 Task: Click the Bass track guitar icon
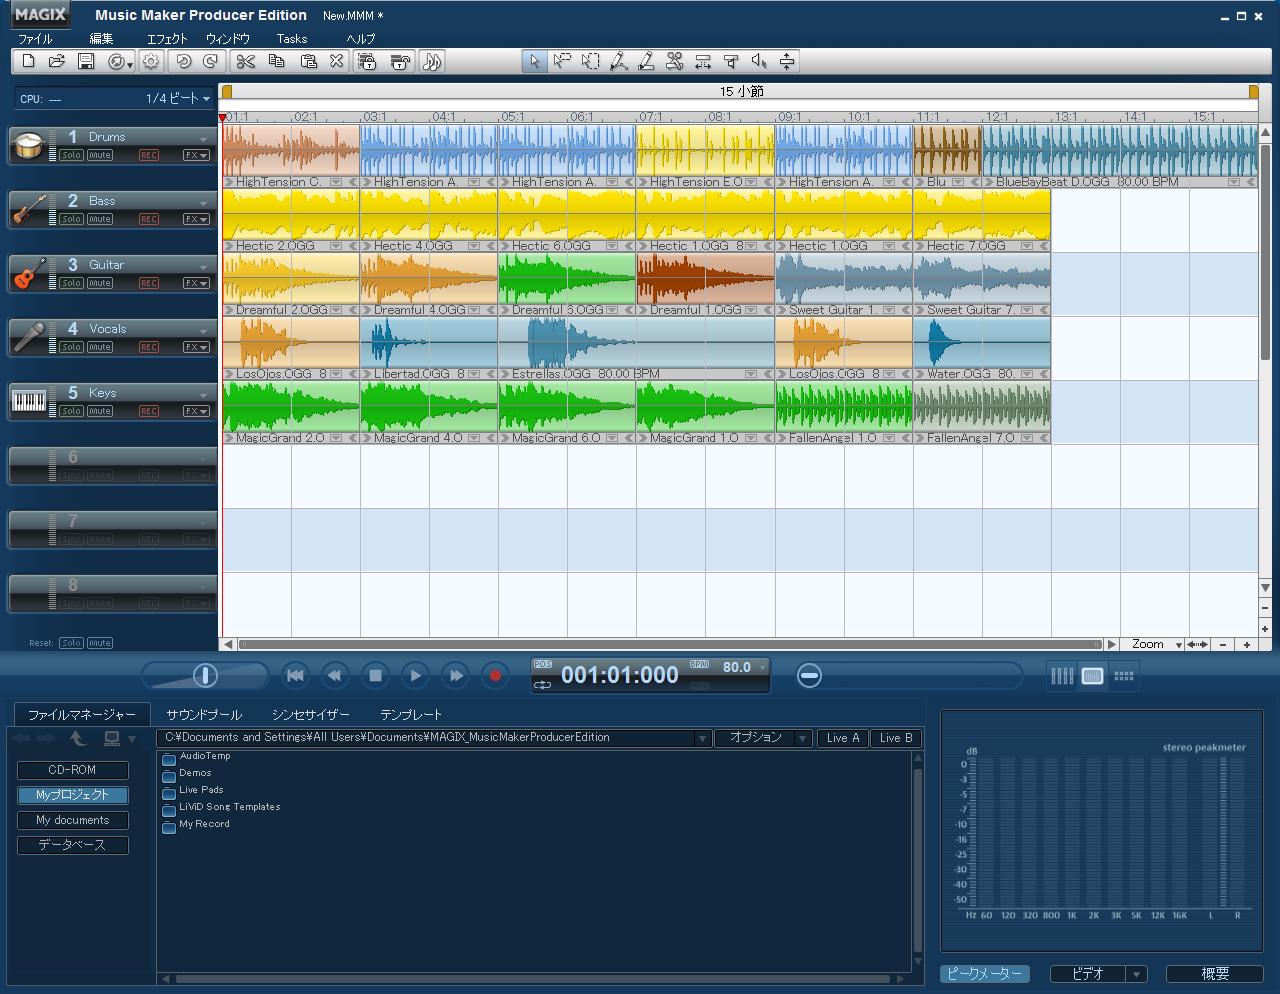coord(28,210)
